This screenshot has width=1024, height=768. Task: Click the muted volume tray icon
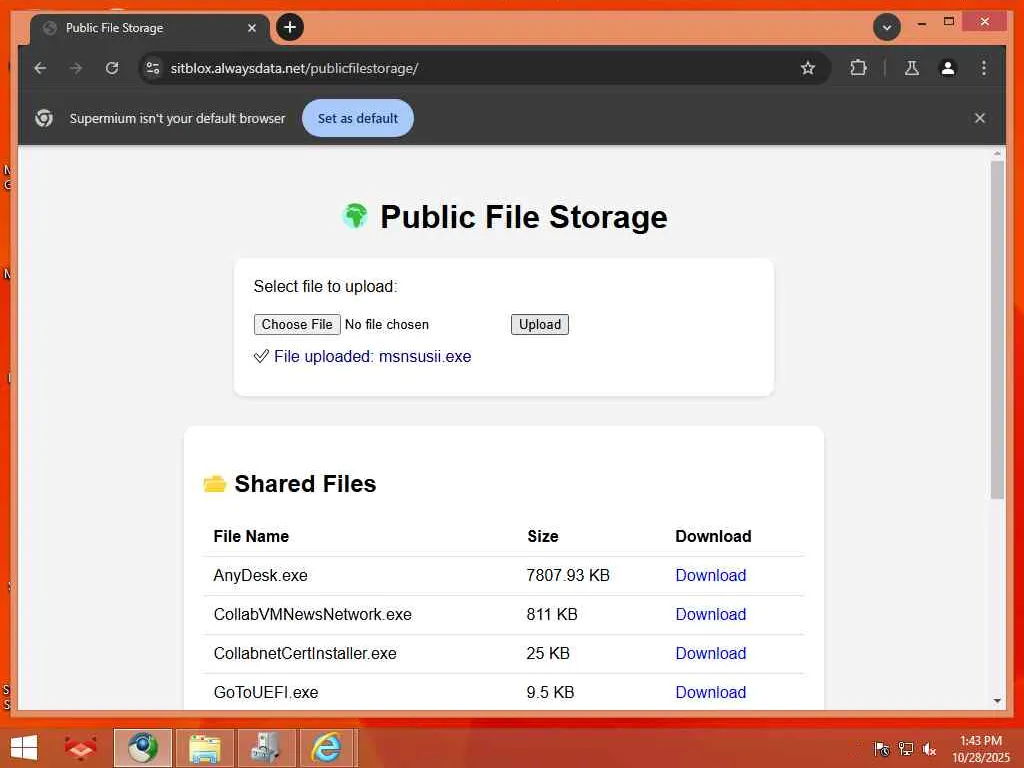(929, 749)
